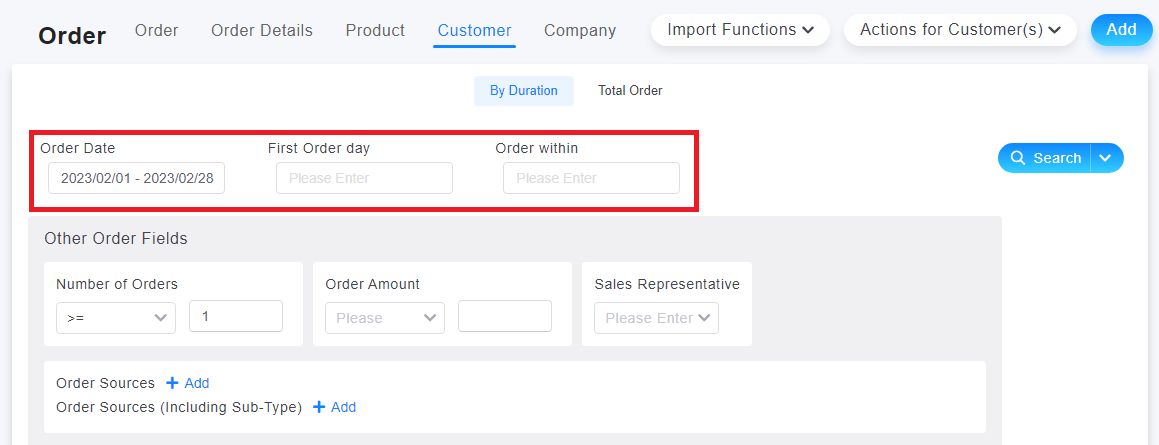Click the plus icon beside Order Sources
1159x445 pixels.
(172, 383)
